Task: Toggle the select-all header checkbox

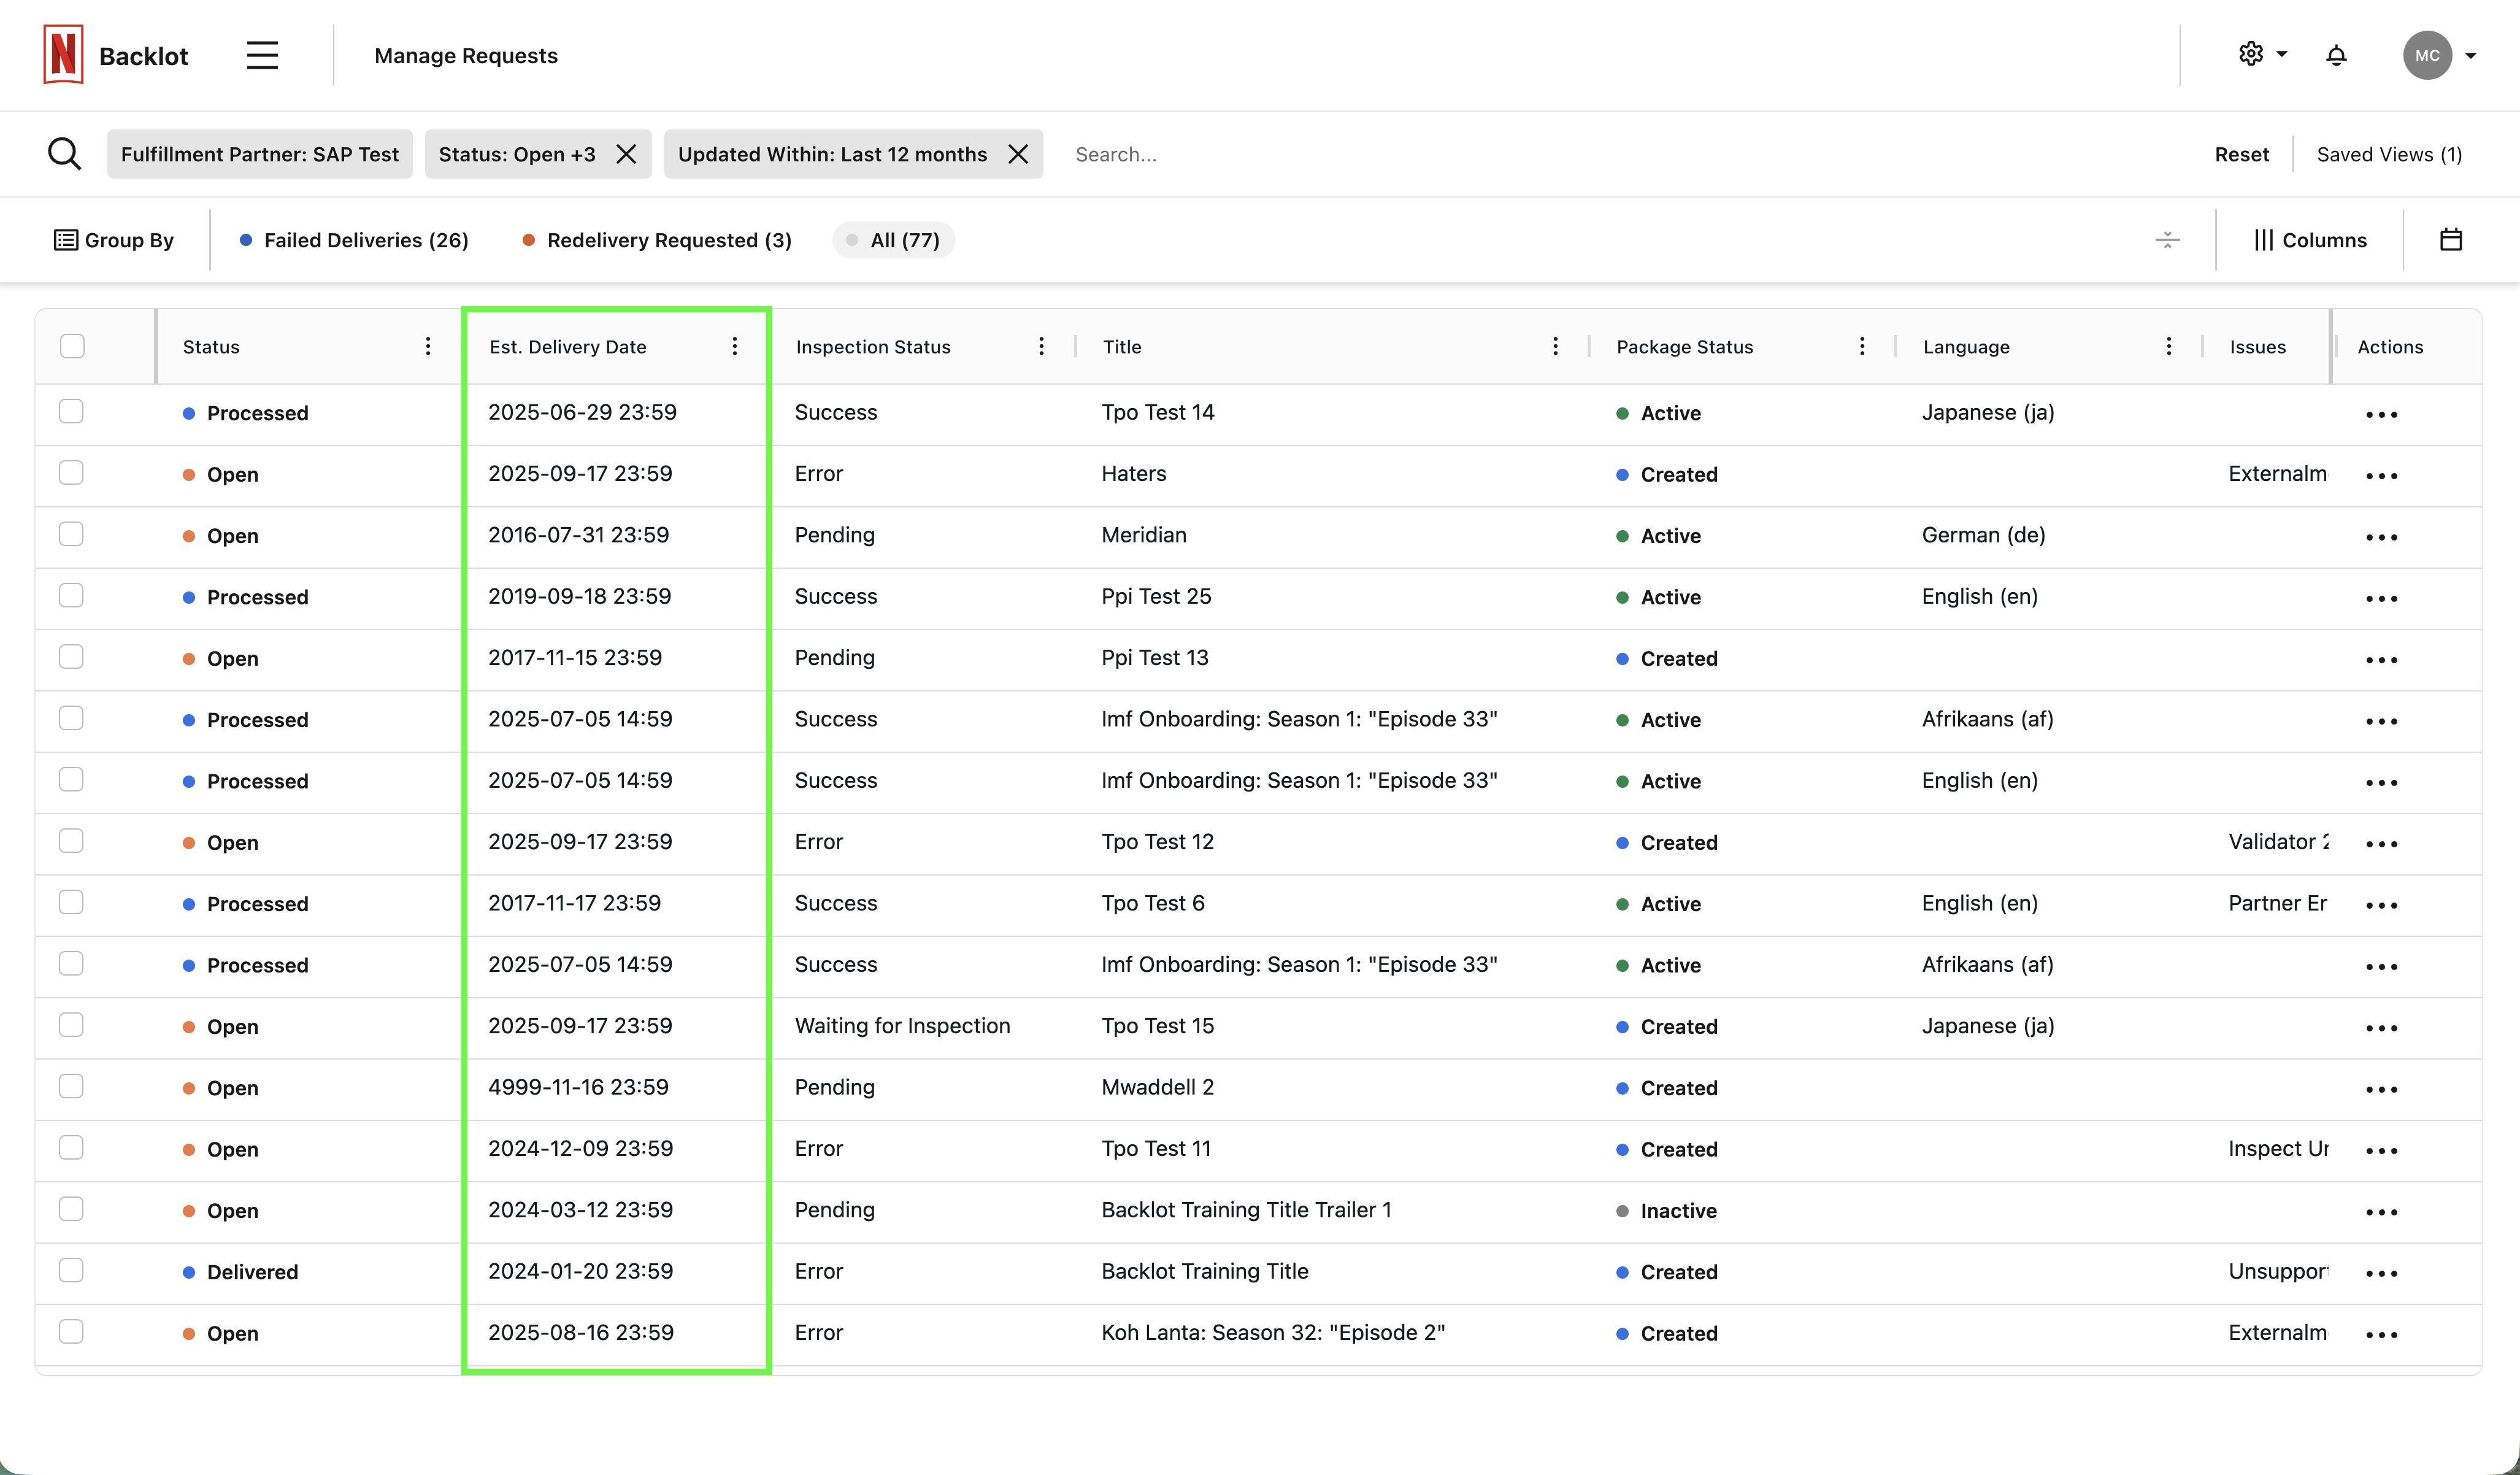Action: 72,346
